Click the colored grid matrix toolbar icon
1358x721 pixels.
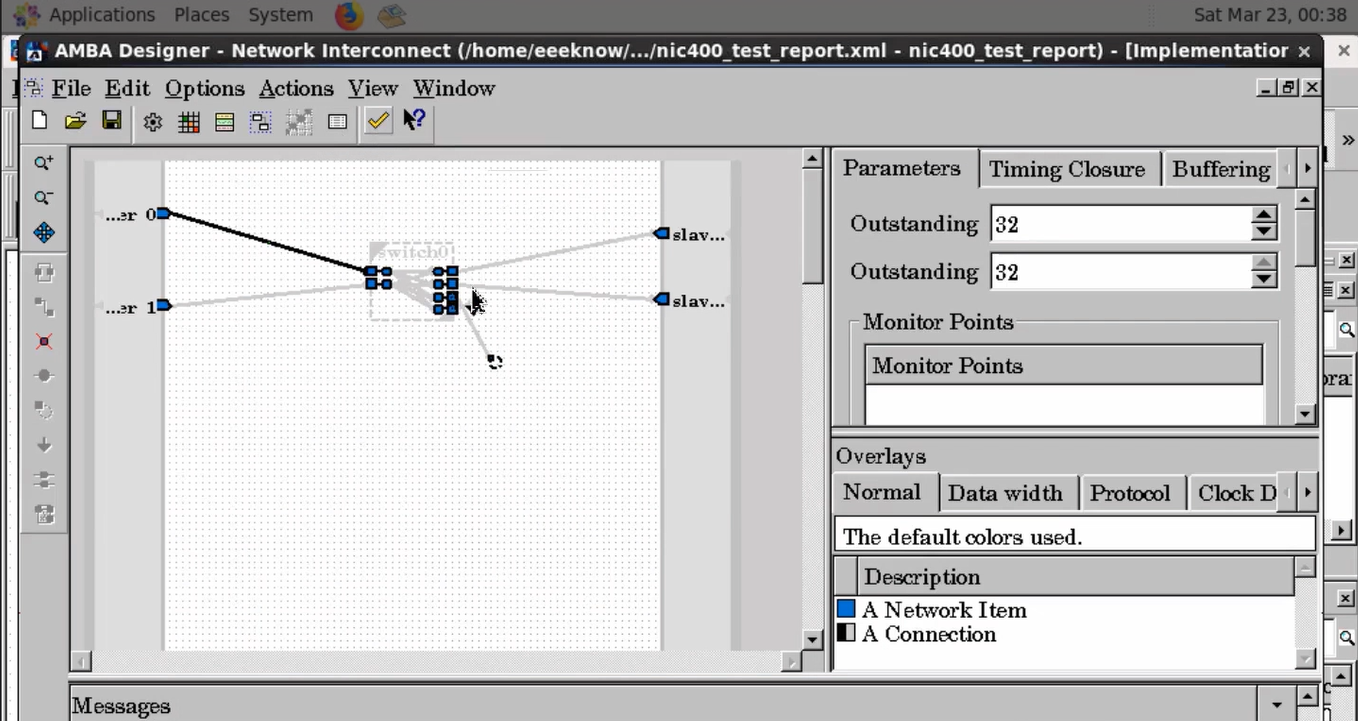coord(189,122)
